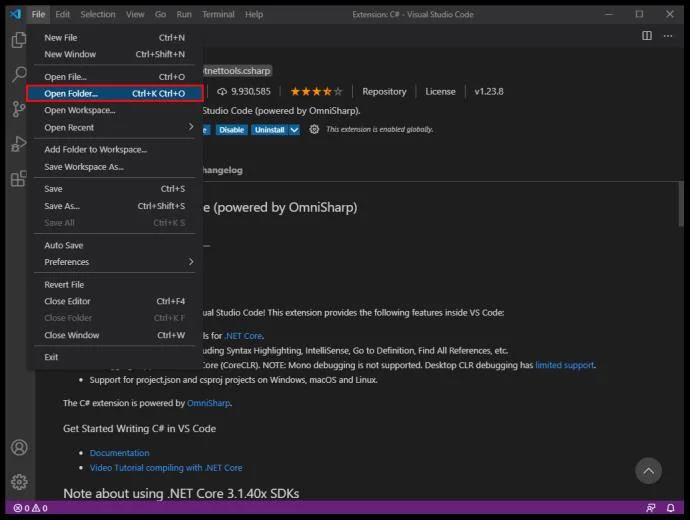Choose Open Folder... from File menu
This screenshot has width=690, height=520.
114,94
